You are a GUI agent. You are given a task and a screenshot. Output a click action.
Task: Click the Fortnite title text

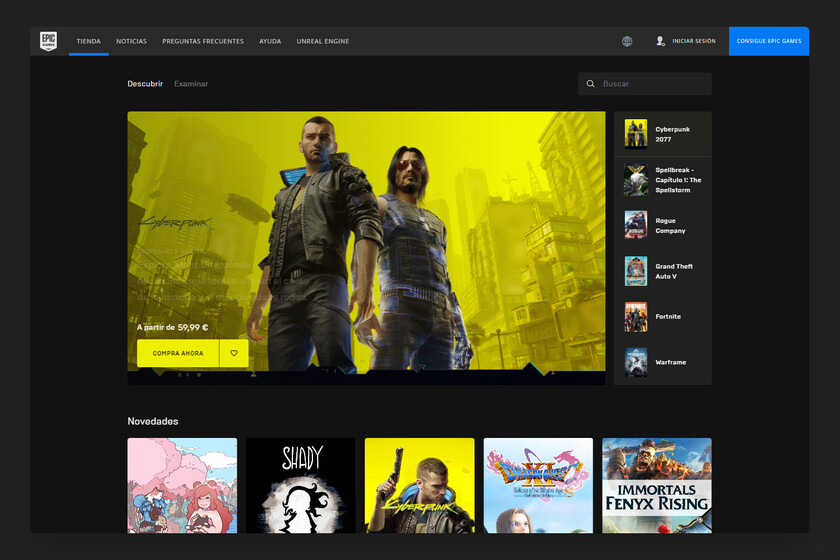tap(668, 317)
